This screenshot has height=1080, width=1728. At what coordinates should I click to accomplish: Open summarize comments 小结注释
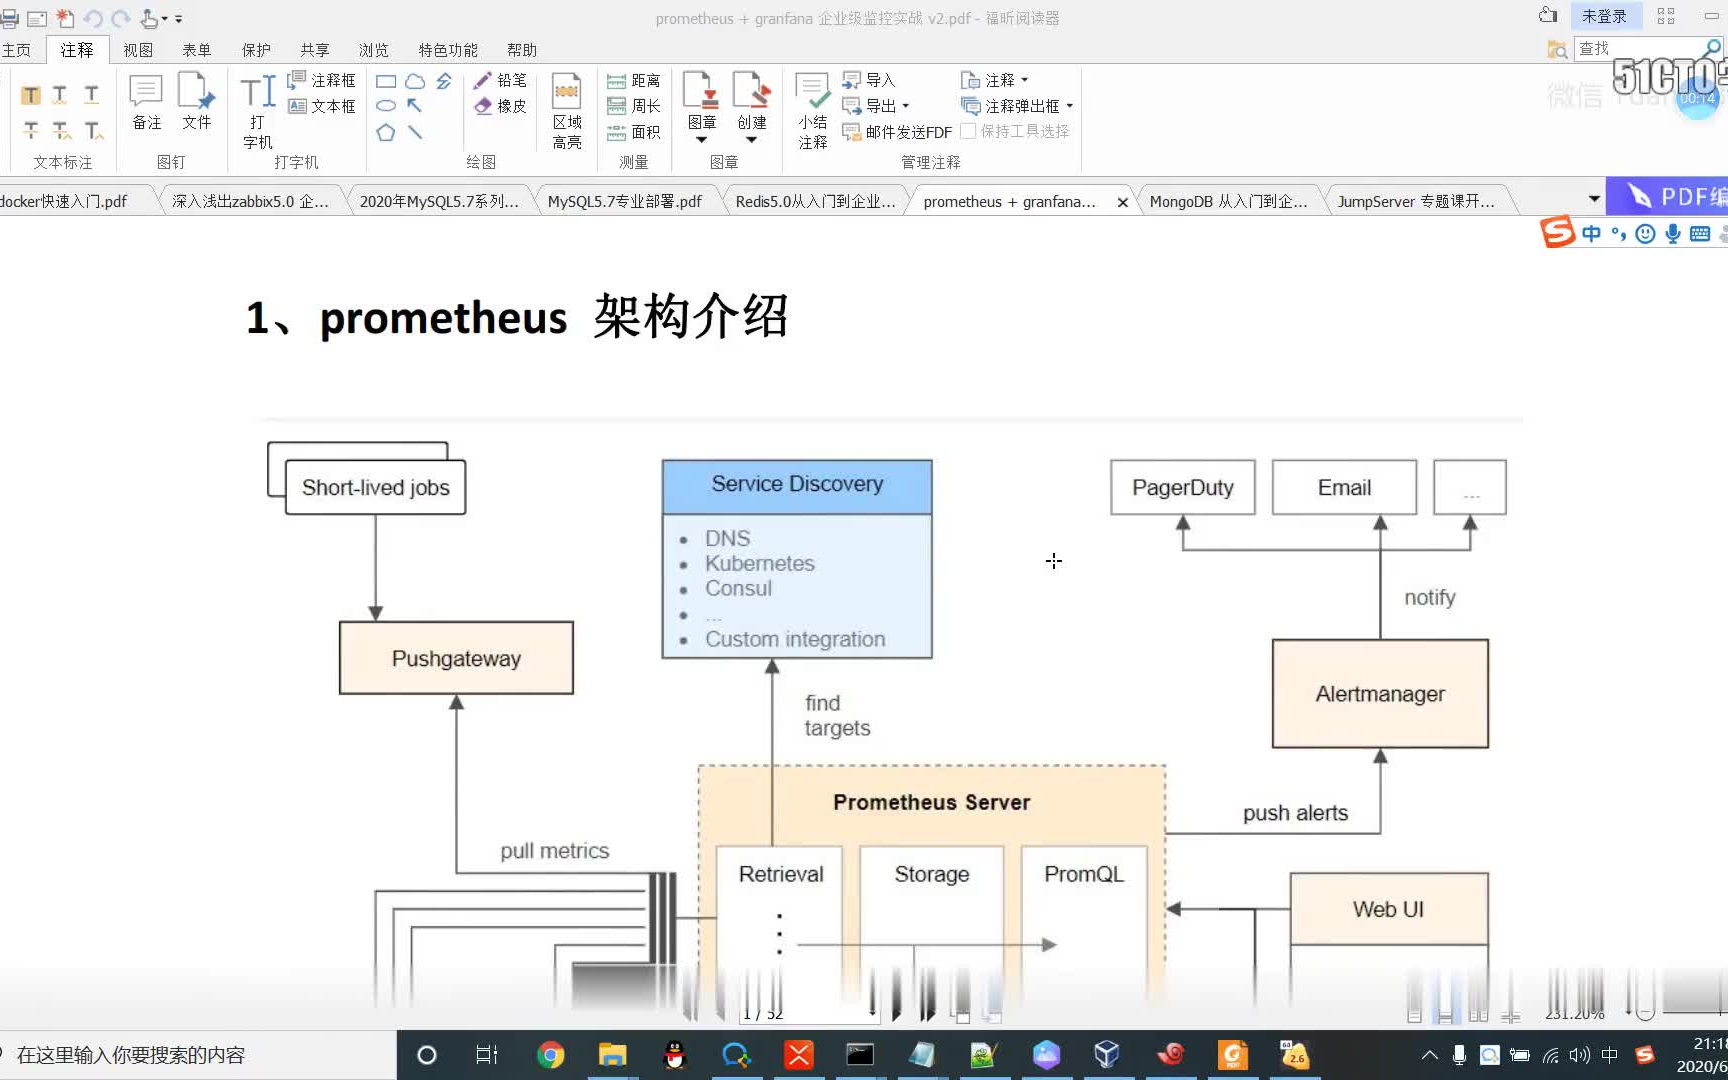(813, 111)
